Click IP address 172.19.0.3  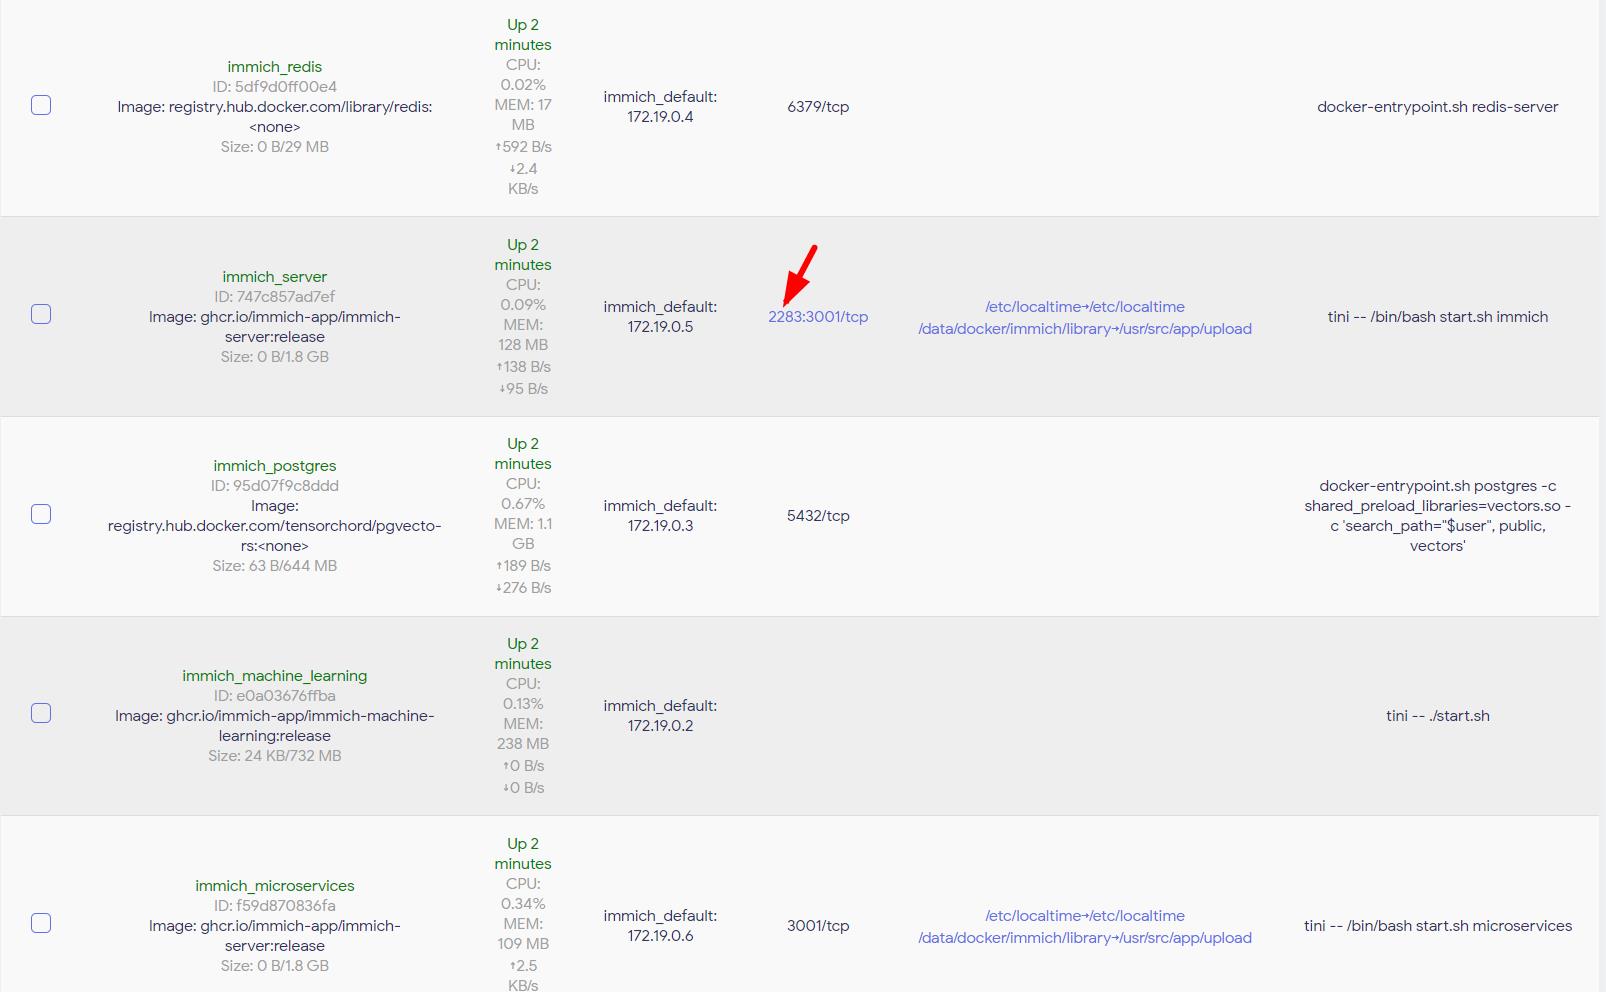[660, 526]
